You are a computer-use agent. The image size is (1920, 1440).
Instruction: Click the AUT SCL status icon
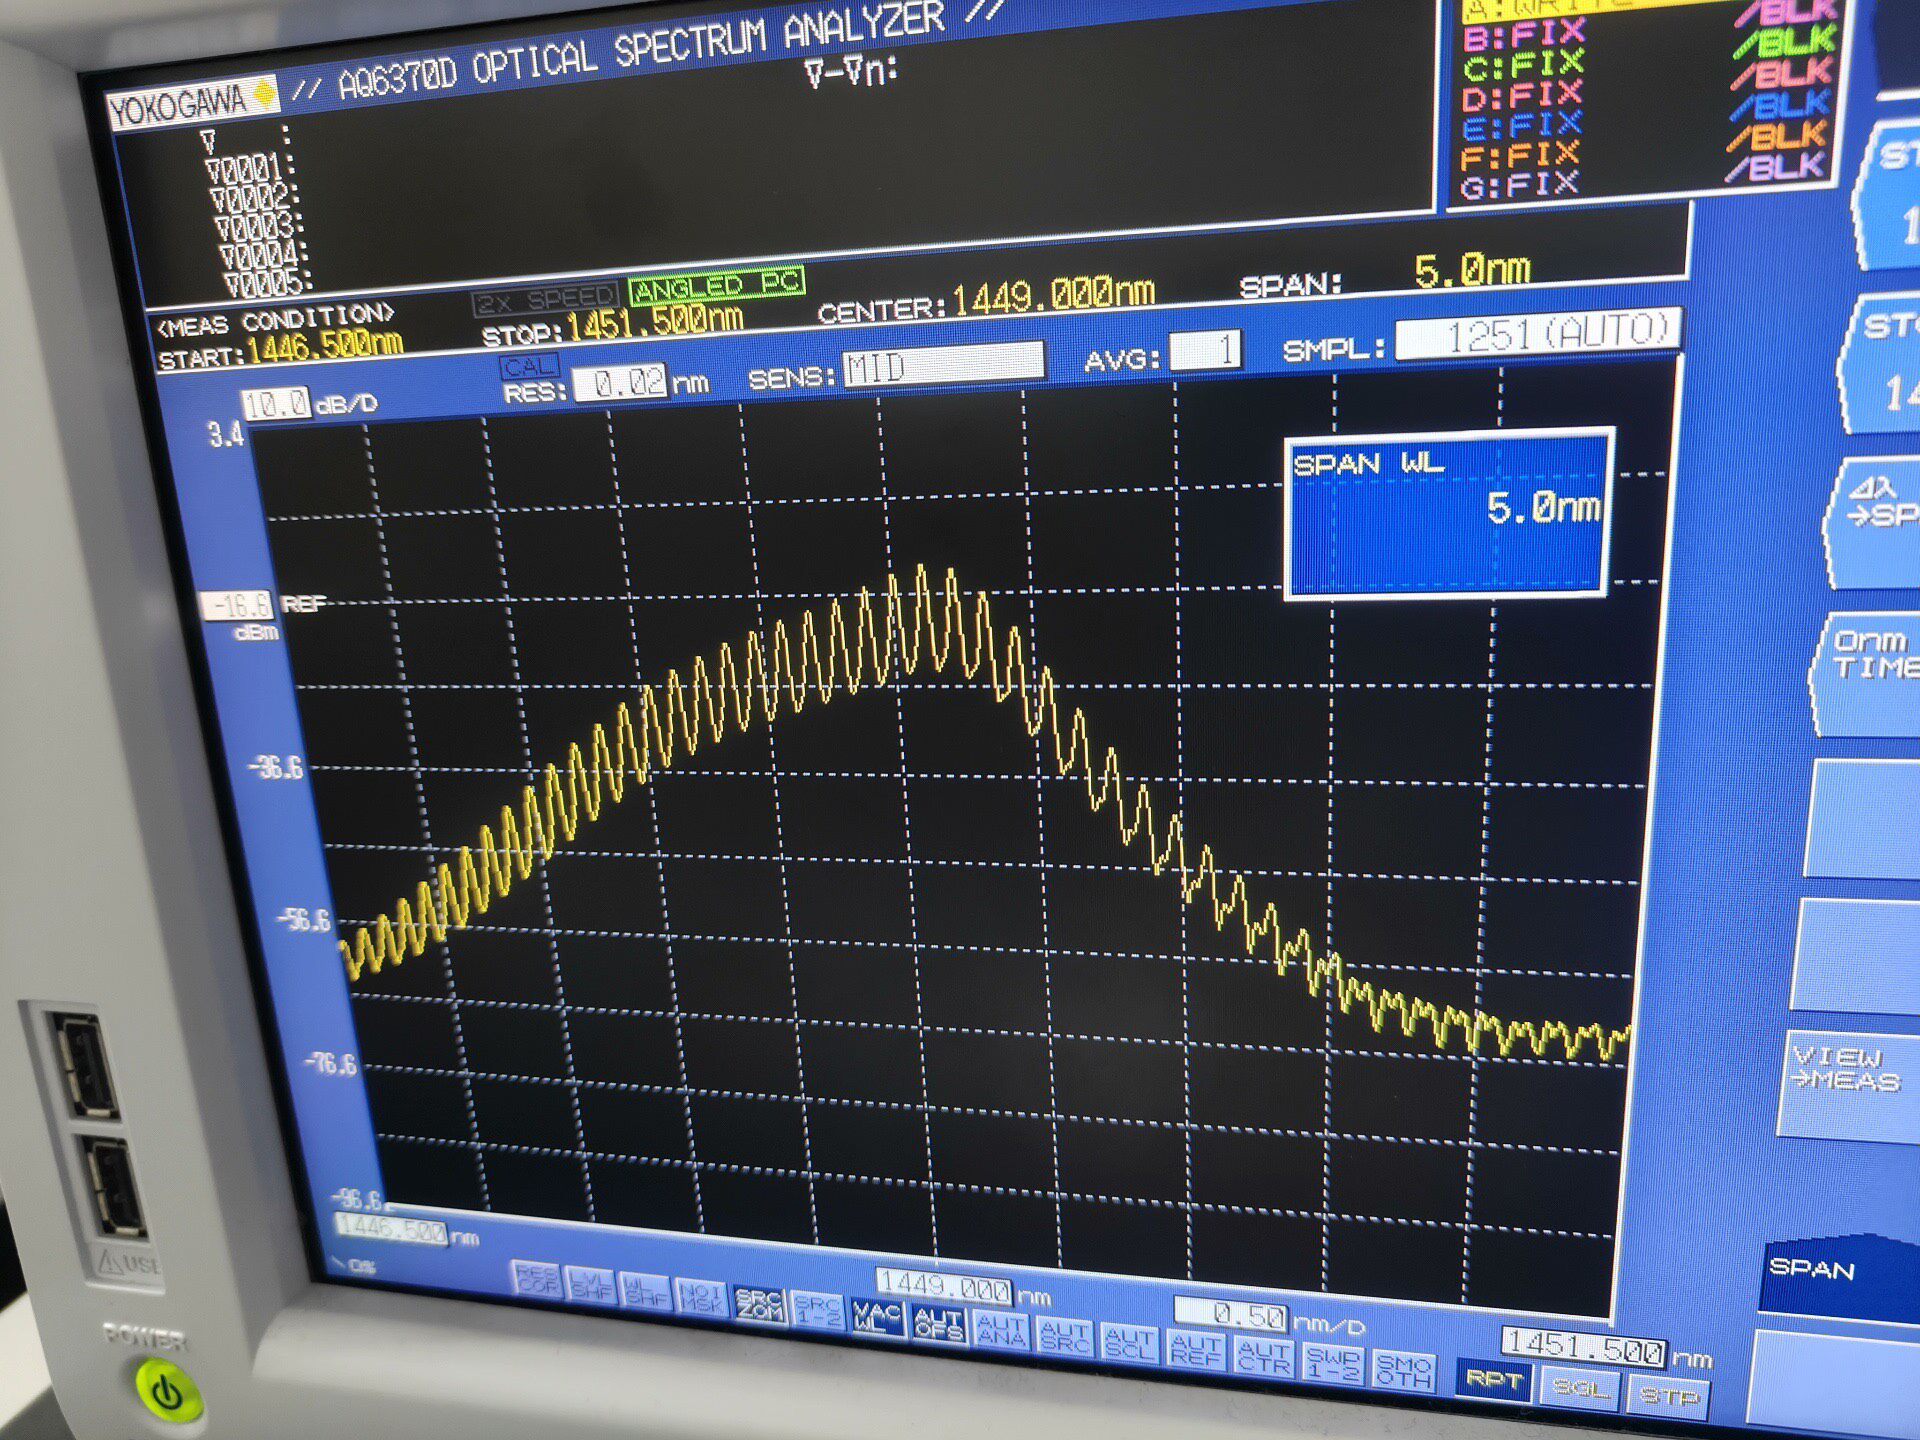click(x=1130, y=1344)
